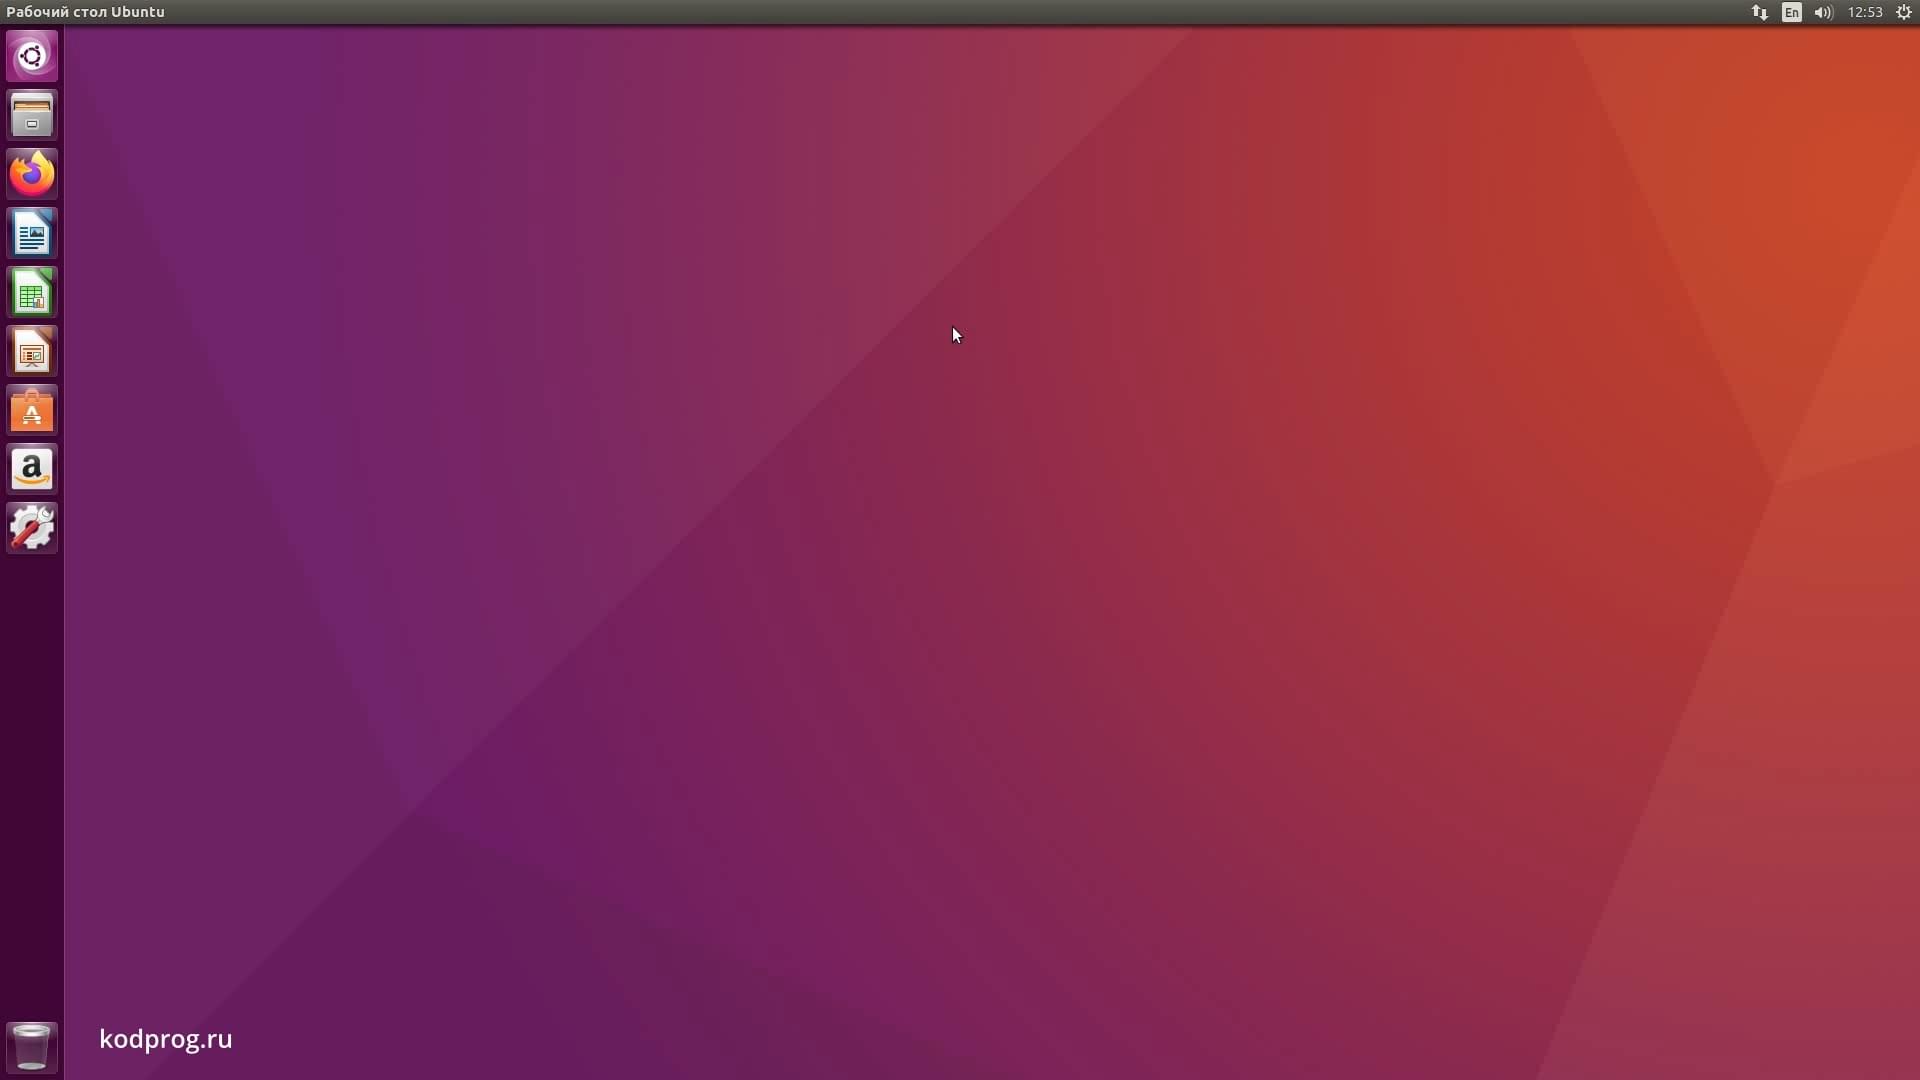1920x1080 pixels.
Task: Open the Trash in the launcher
Action: coord(32,1047)
